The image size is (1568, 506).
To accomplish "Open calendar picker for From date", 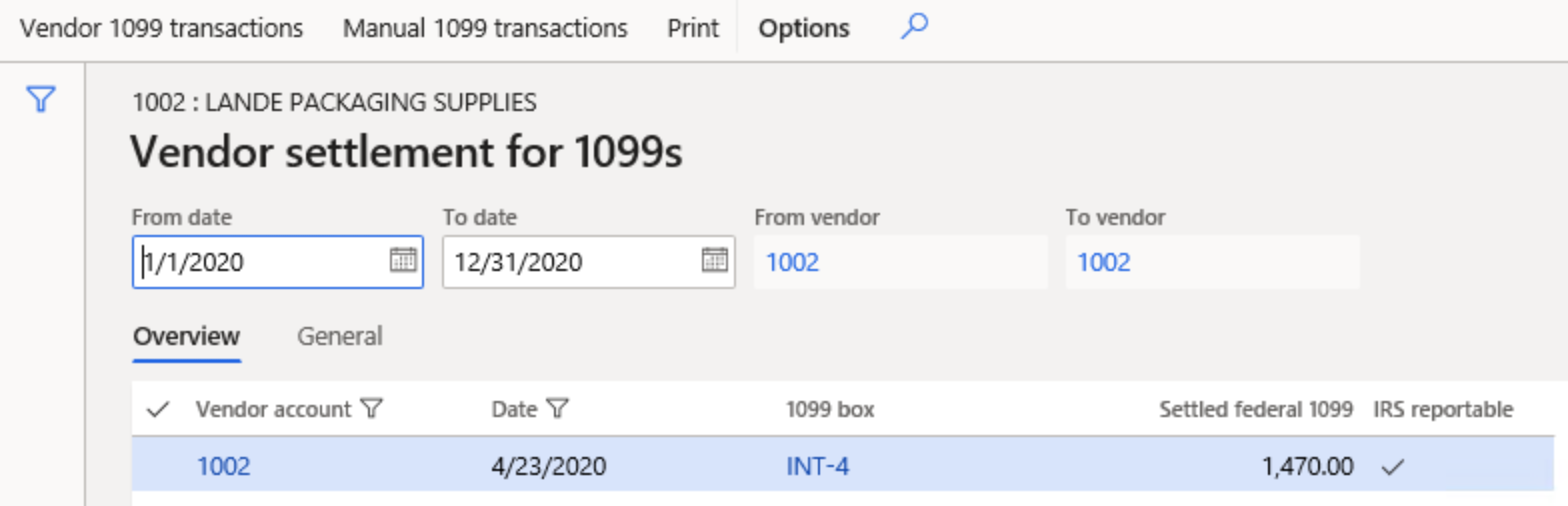I will 402,261.
